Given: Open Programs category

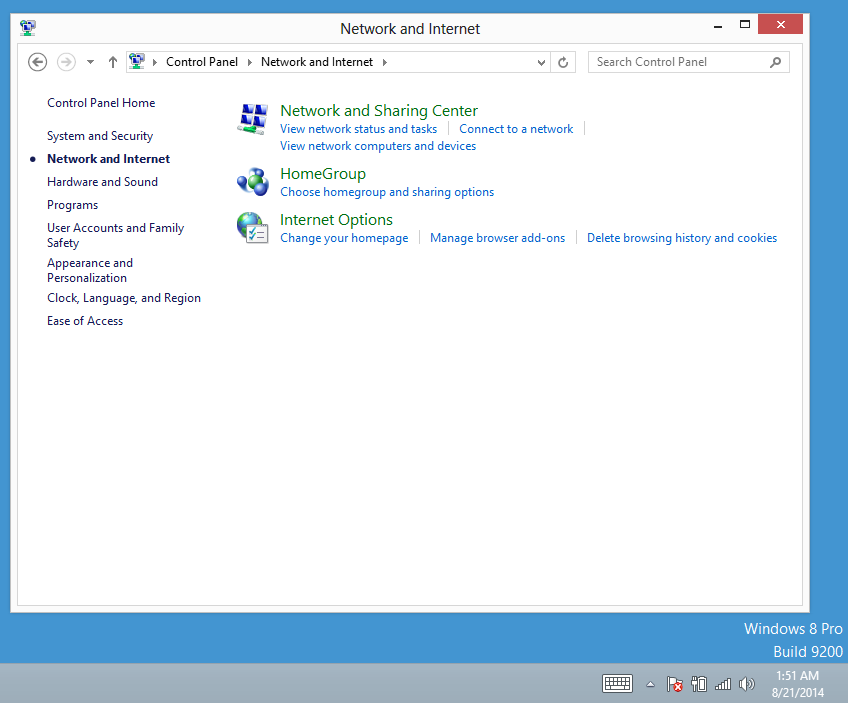Looking at the screenshot, I should (x=72, y=205).
